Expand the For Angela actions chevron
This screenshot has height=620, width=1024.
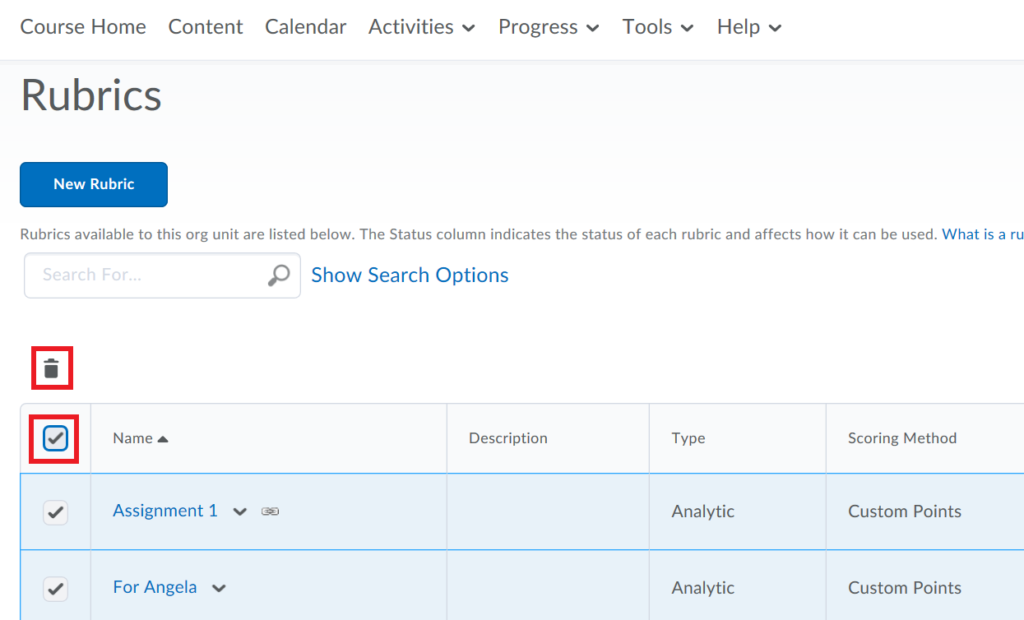coord(218,588)
